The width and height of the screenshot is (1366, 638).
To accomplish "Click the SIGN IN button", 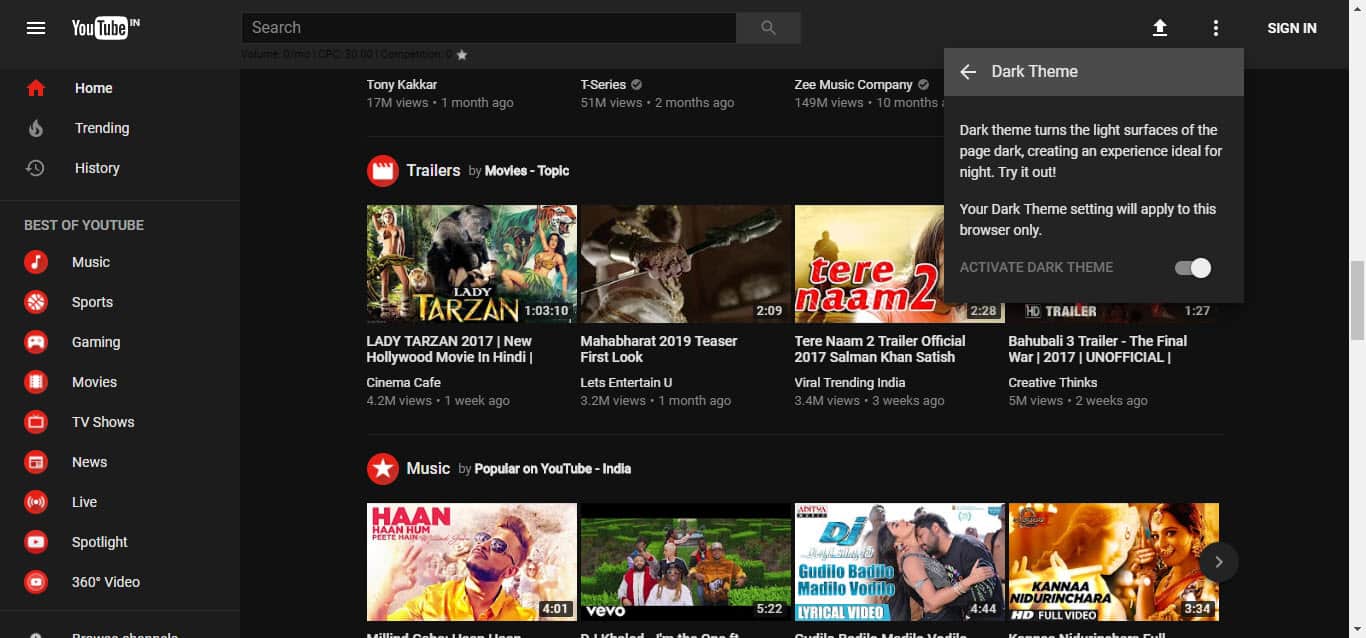I will click(x=1292, y=28).
